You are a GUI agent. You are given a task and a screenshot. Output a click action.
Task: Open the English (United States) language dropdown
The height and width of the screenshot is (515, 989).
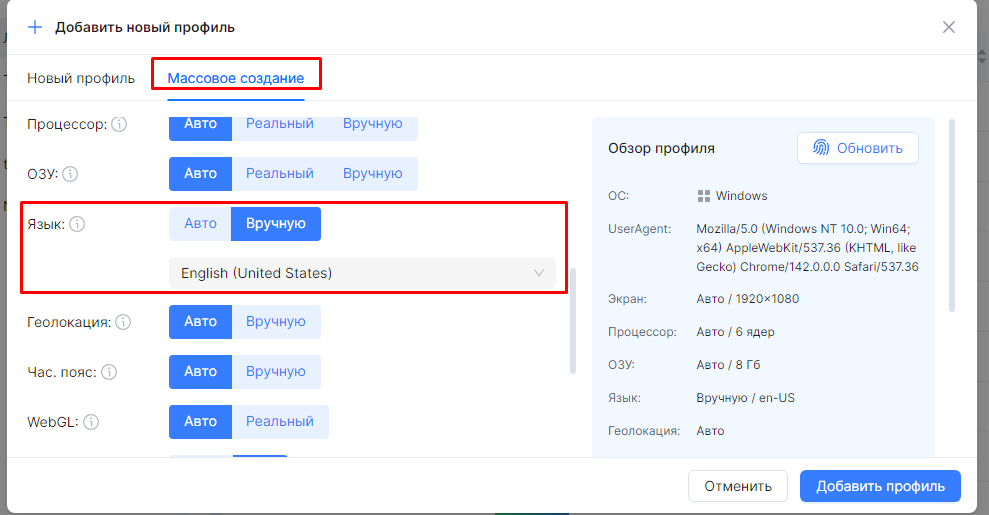pyautogui.click(x=362, y=273)
